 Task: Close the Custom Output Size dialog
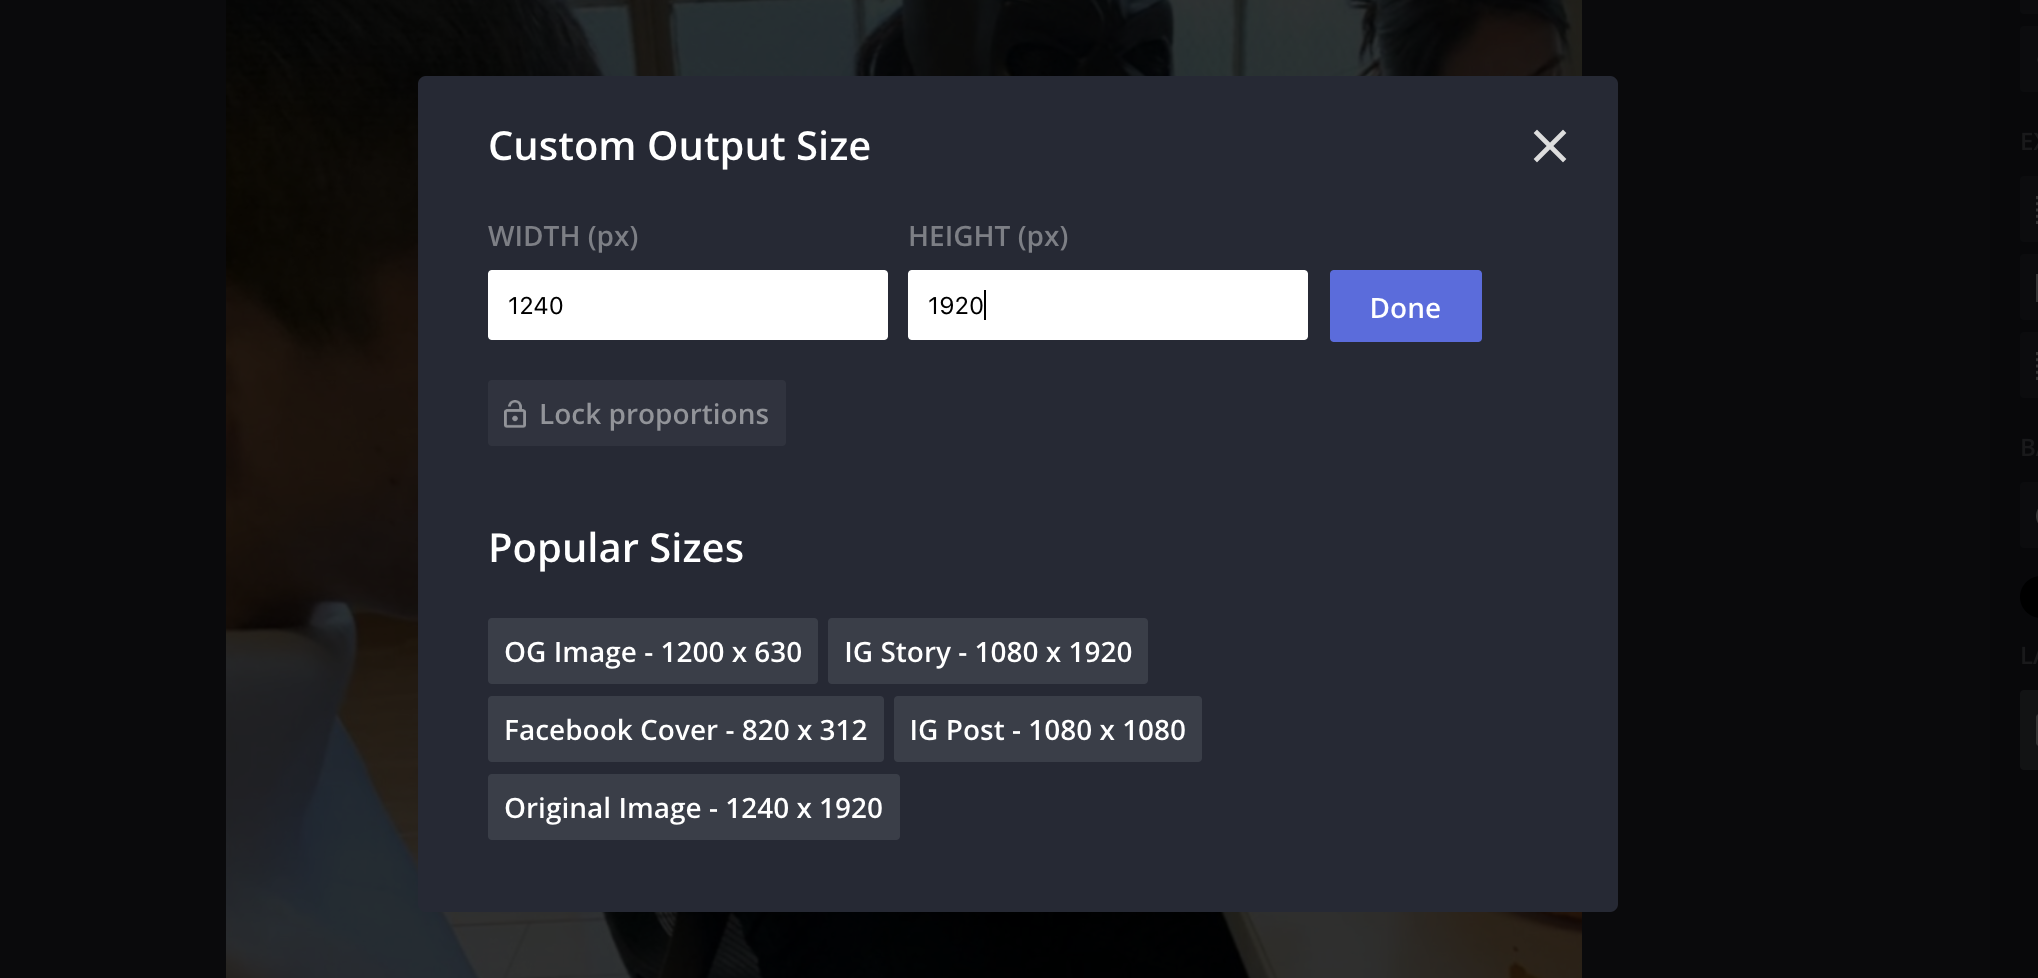coord(1549,147)
